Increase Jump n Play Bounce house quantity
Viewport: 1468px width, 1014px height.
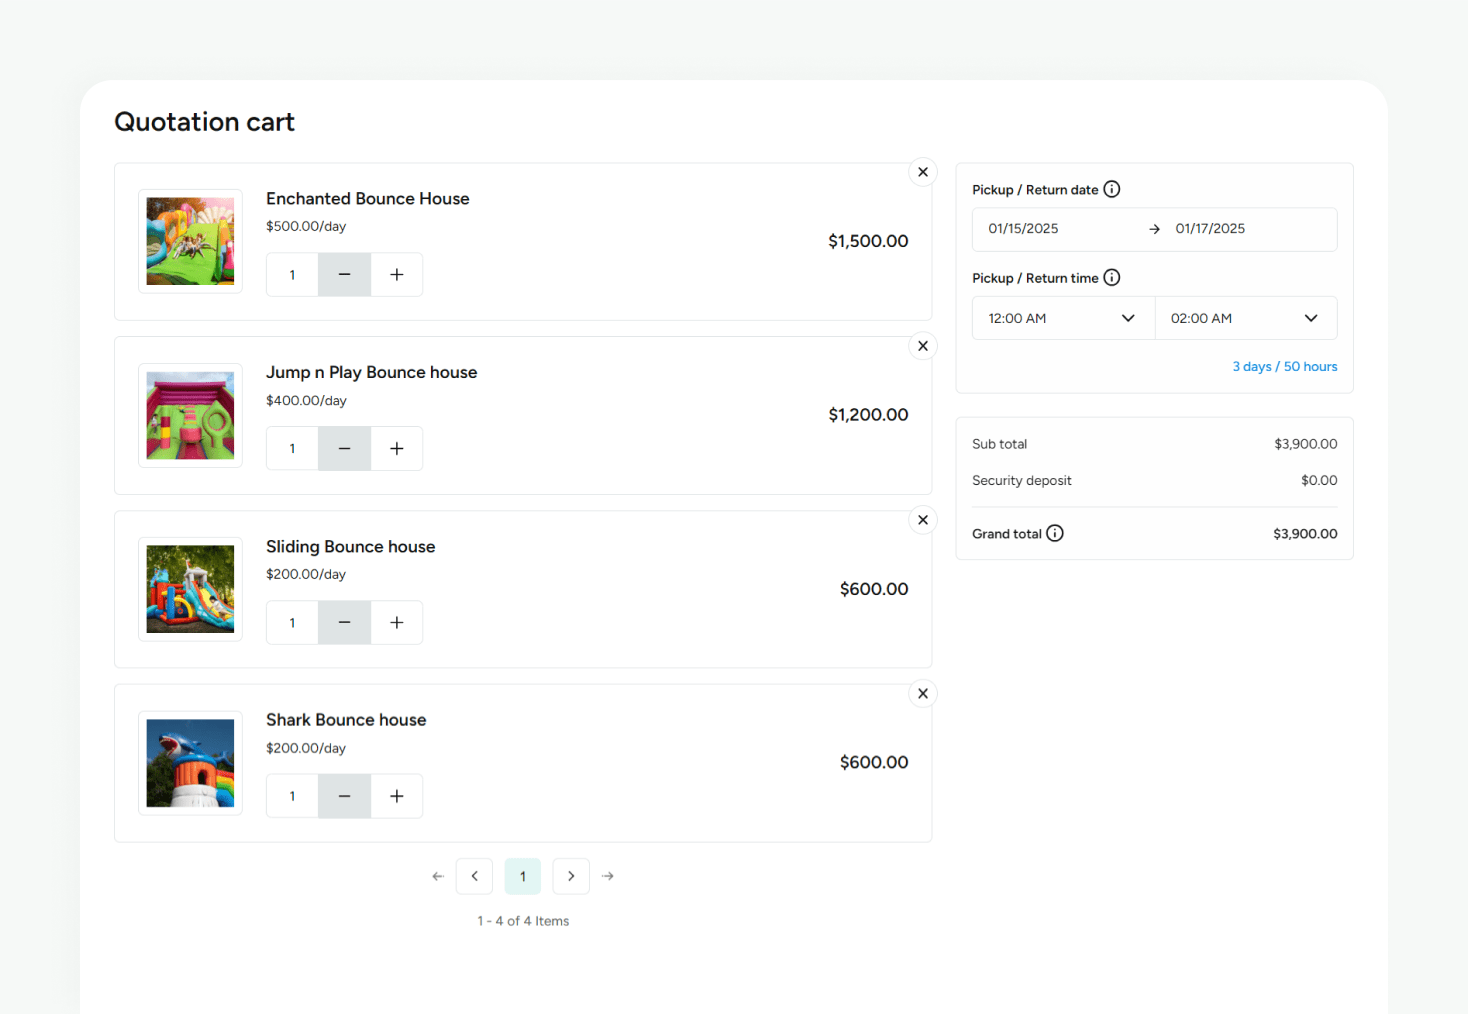pyautogui.click(x=397, y=449)
